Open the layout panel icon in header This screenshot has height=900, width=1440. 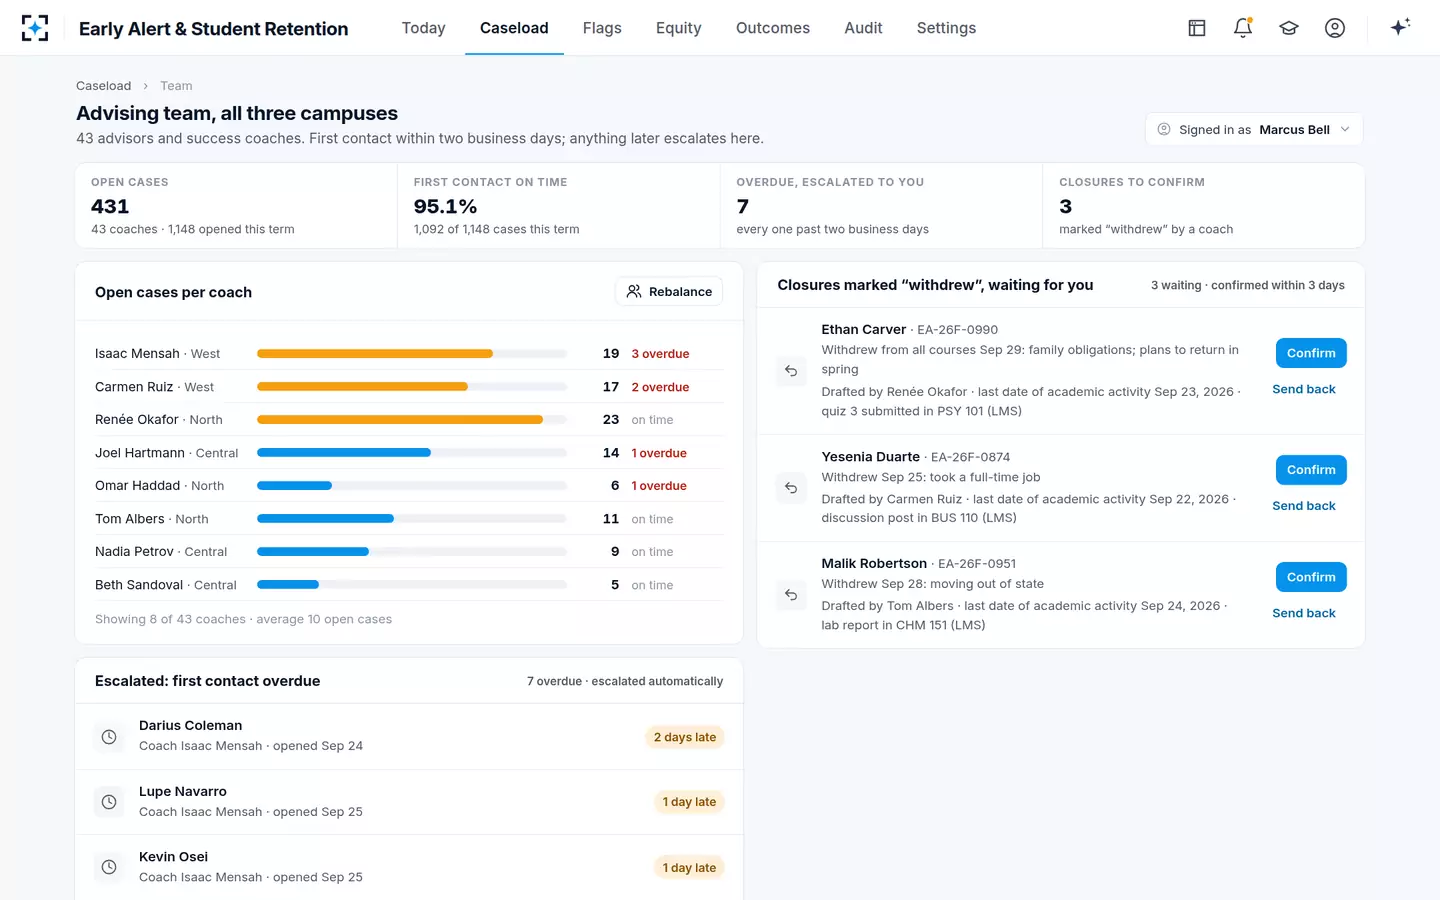pos(1197,28)
